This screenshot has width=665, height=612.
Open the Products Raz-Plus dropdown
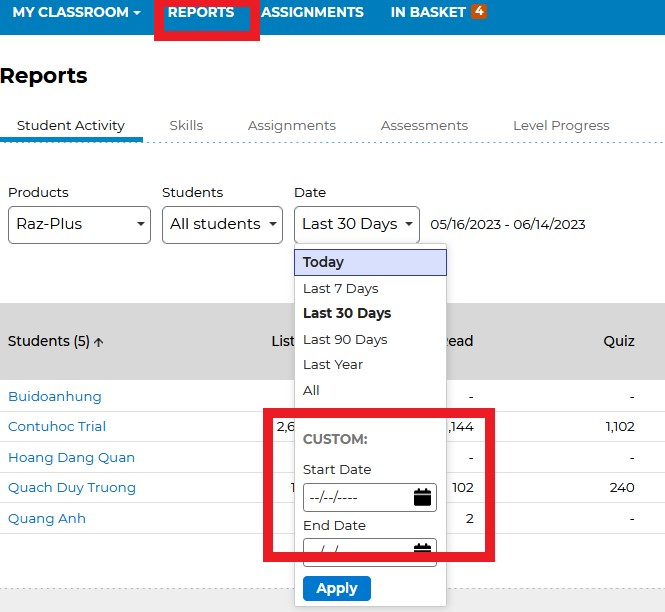coord(79,224)
